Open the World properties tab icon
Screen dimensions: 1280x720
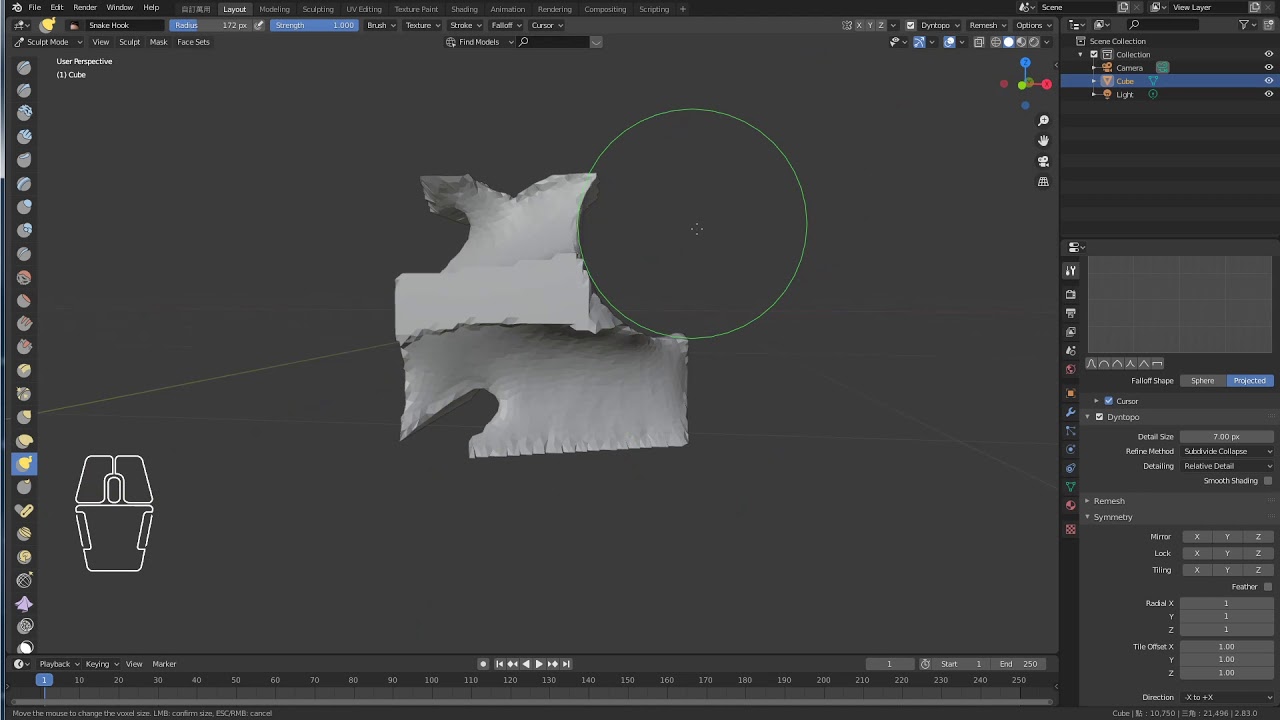click(1070, 370)
